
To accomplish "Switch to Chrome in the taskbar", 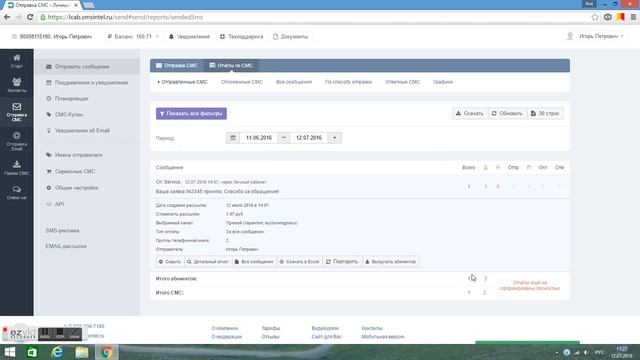I will coord(107,352).
